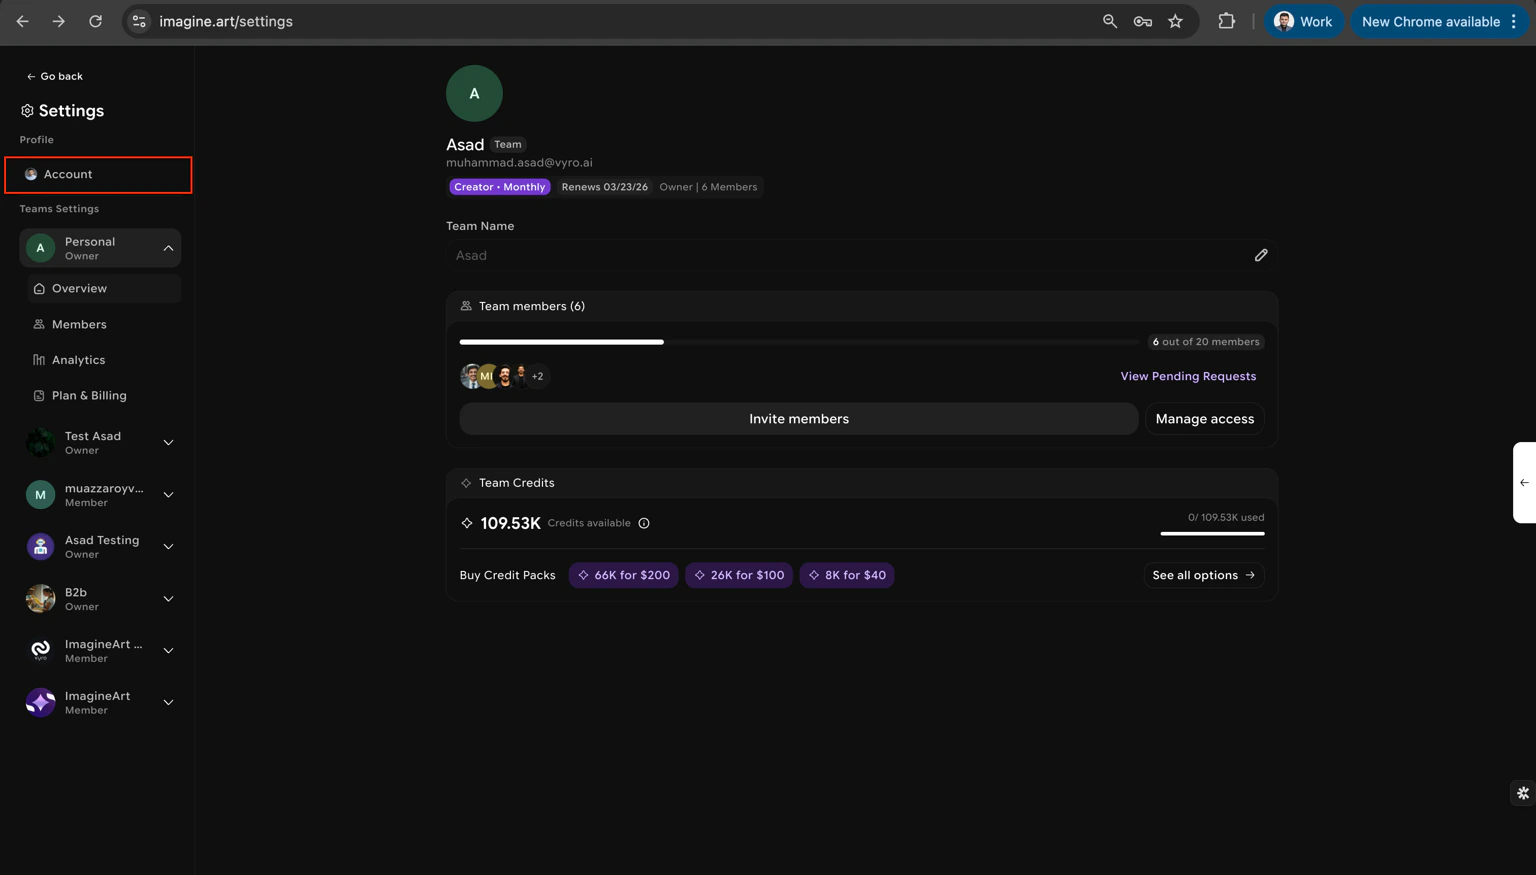Open View Pending Requests link
Viewport: 1536px width, 875px height.
[x=1188, y=376]
